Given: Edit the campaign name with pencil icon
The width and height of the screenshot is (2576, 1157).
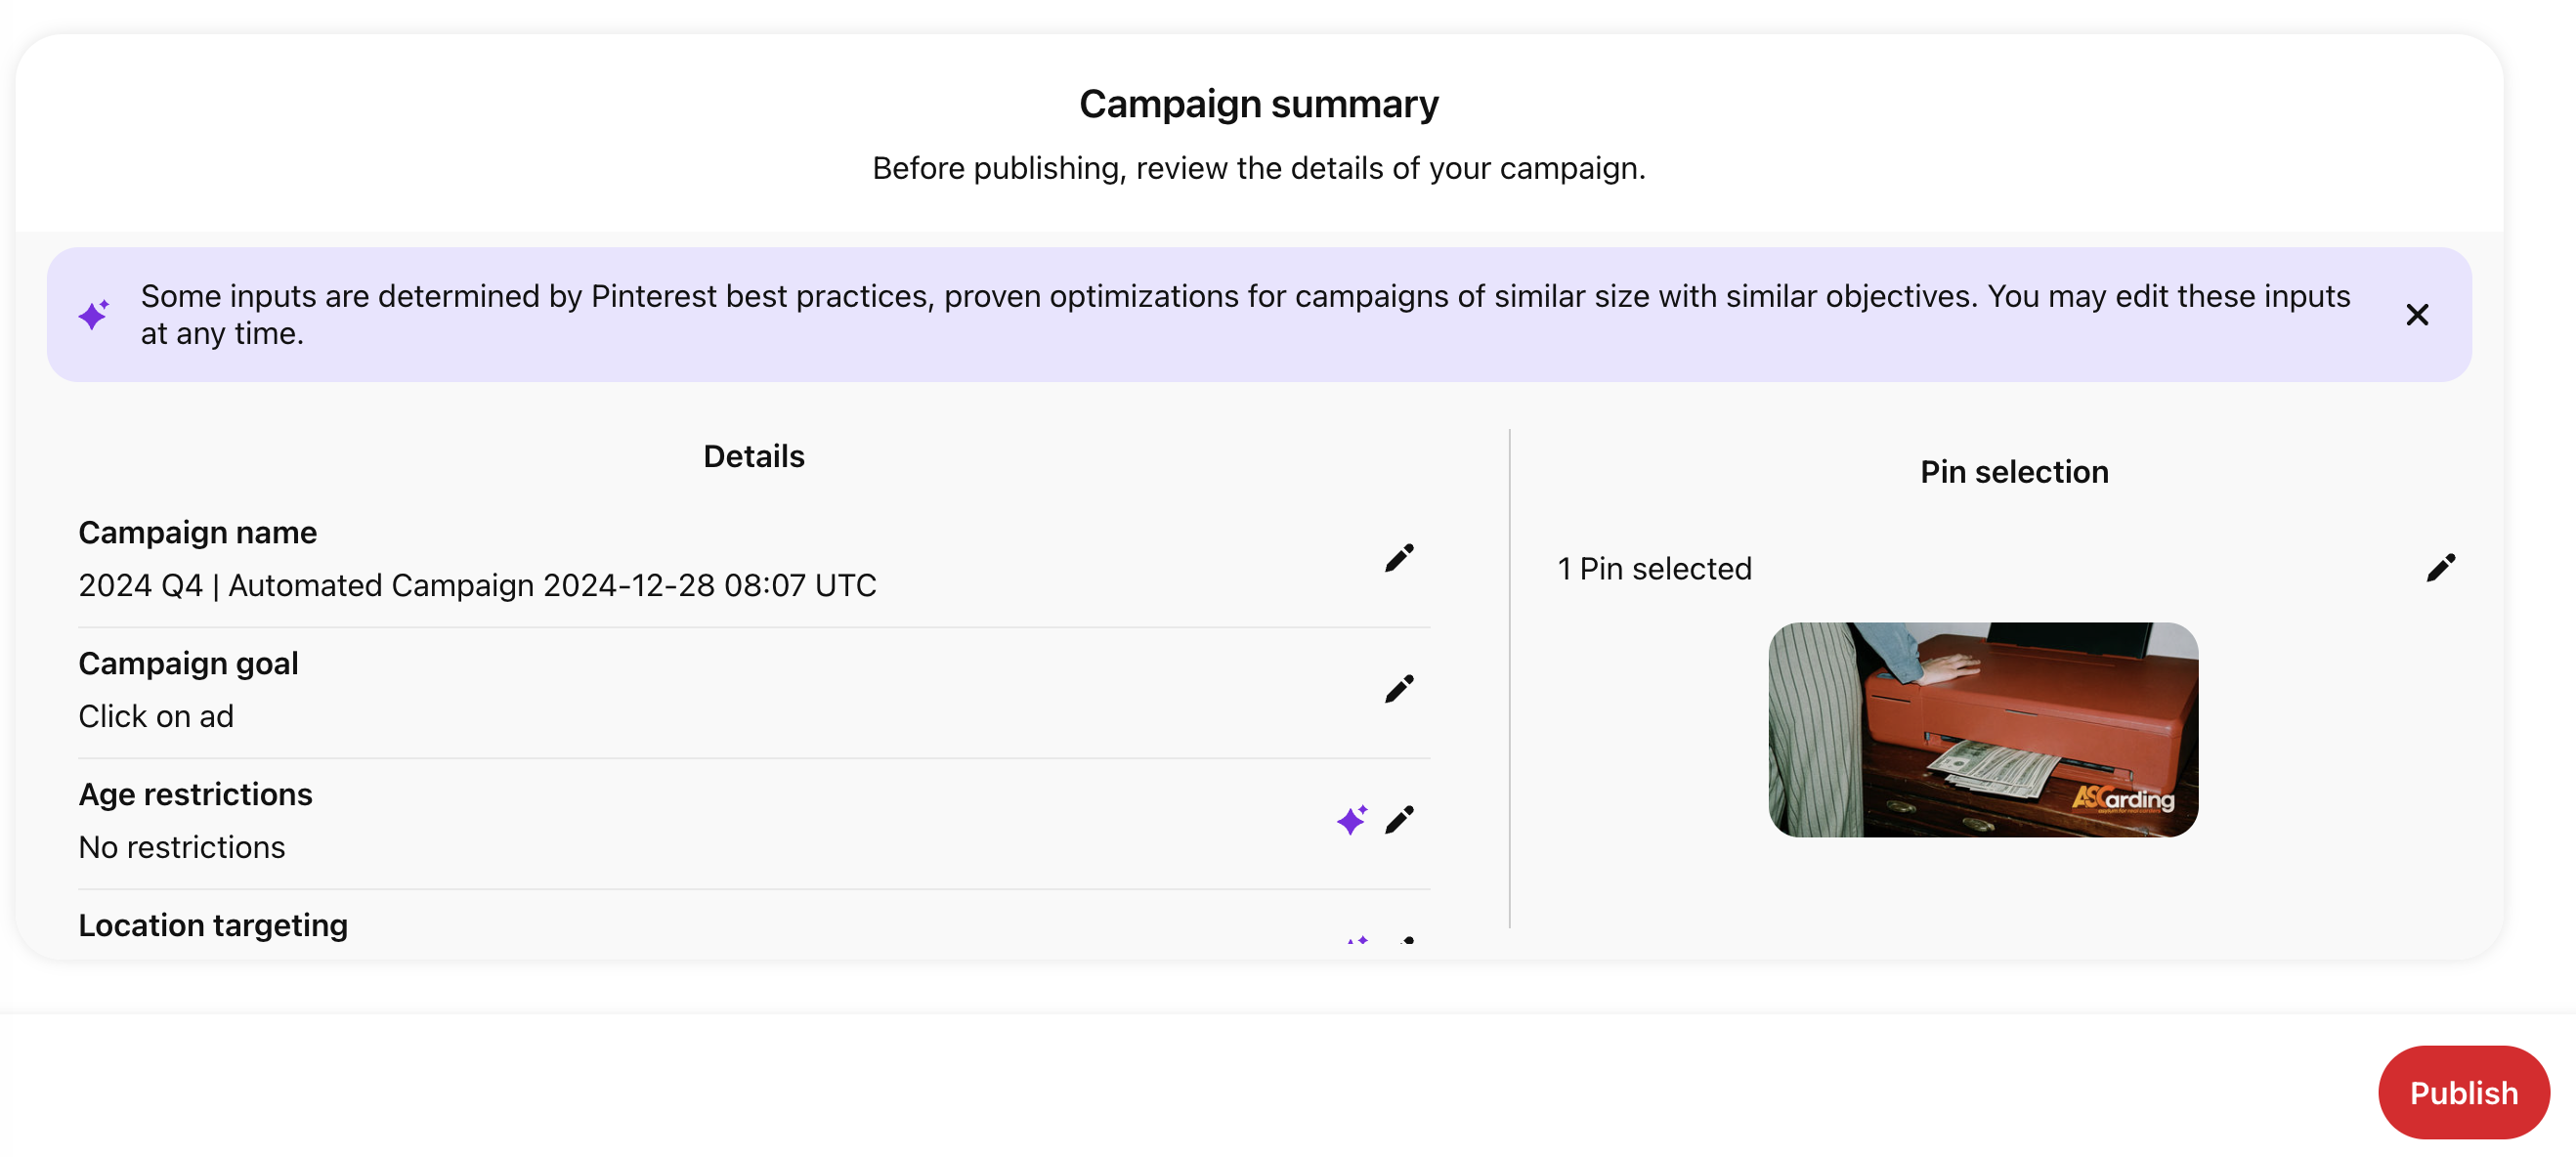Looking at the screenshot, I should click(1399, 558).
